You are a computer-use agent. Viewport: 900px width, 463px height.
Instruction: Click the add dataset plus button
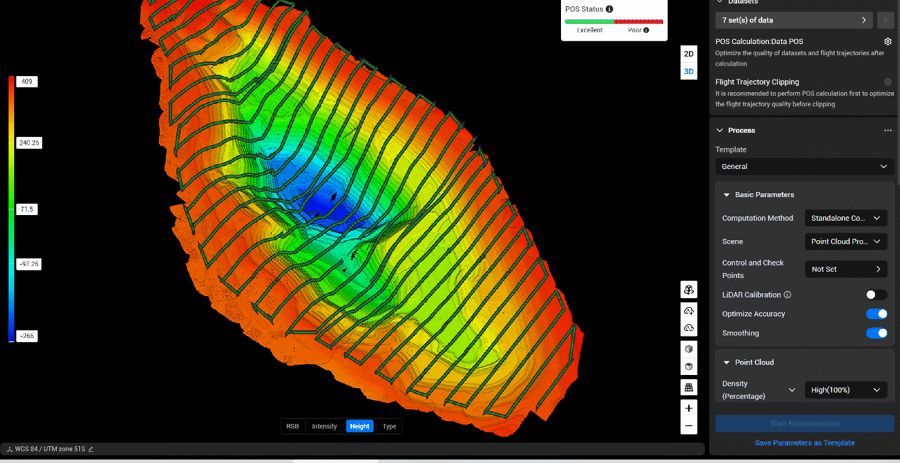tap(886, 20)
